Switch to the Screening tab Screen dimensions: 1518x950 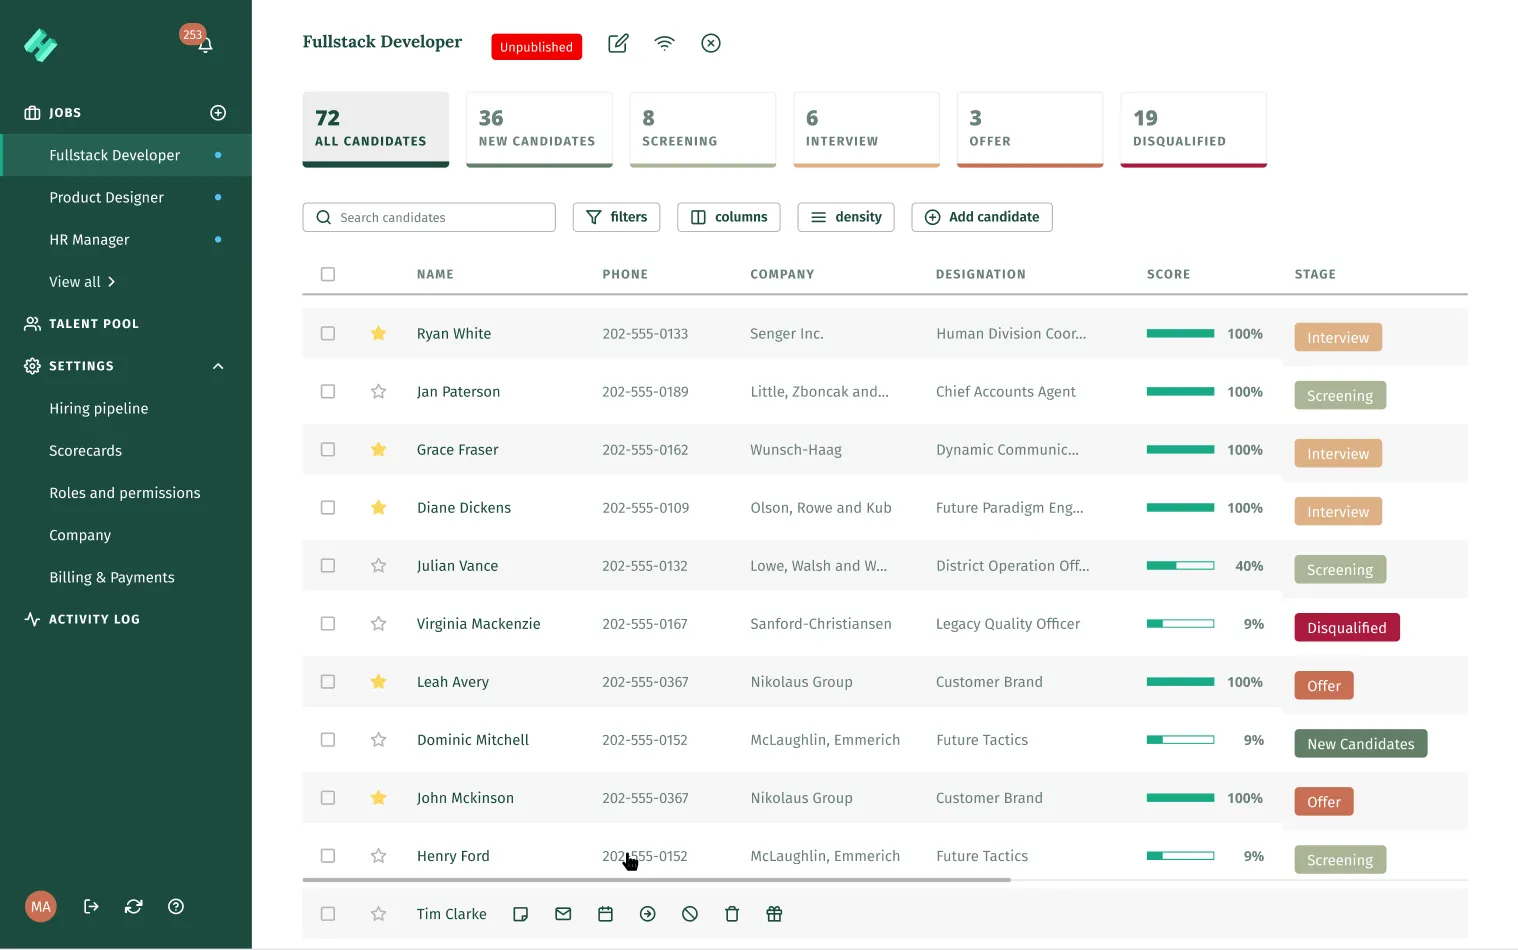point(703,129)
